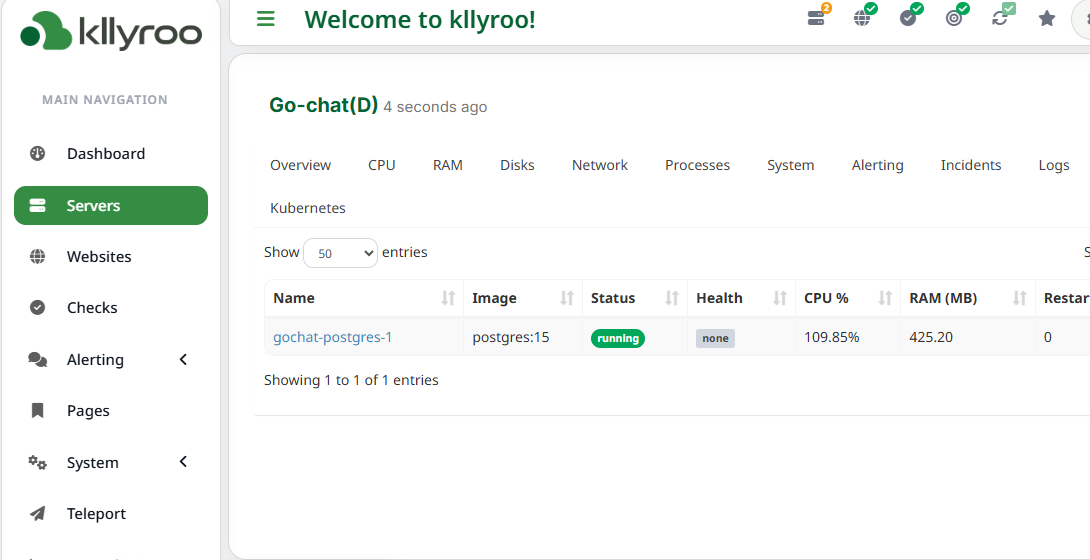Open the System tab in server view
The height and width of the screenshot is (560, 1090).
click(790, 165)
